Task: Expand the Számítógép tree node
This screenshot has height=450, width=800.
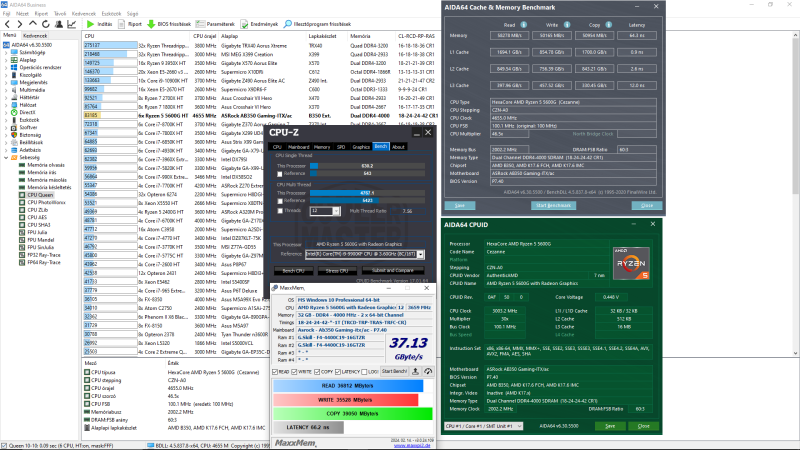Action: [6, 52]
